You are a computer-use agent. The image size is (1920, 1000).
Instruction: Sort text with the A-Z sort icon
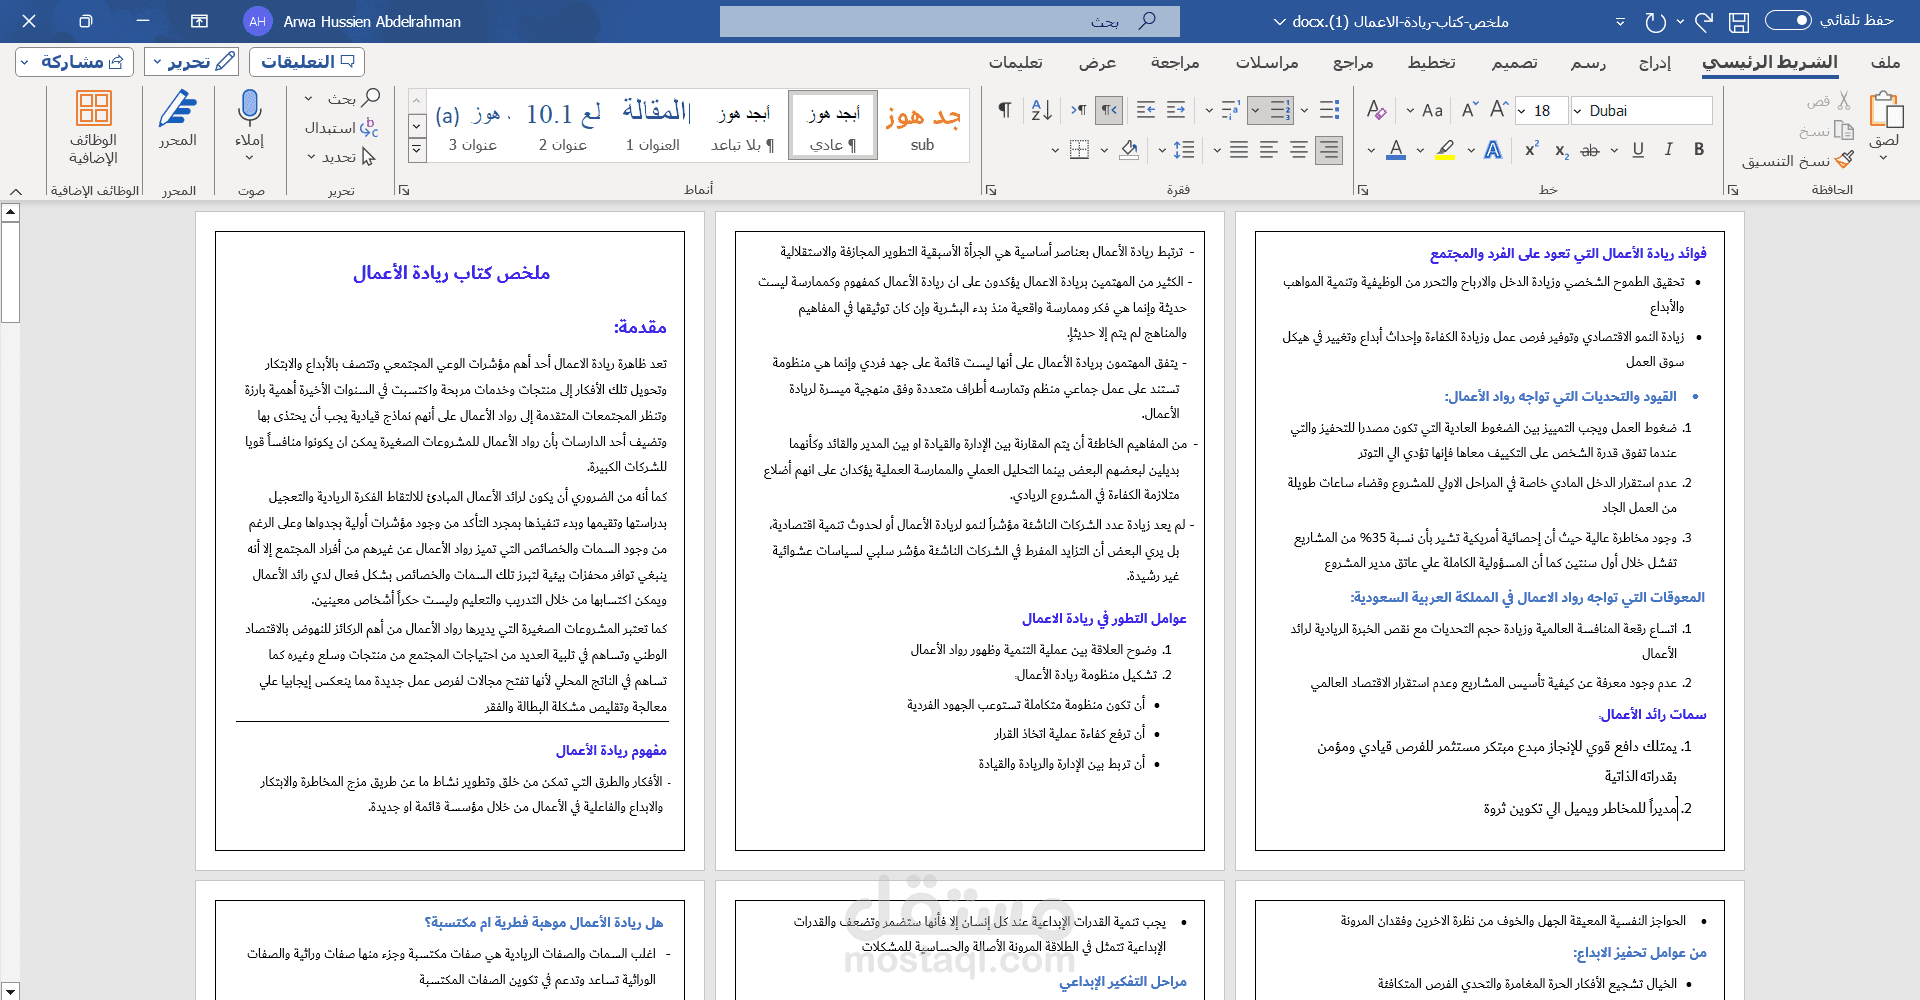tap(1042, 110)
